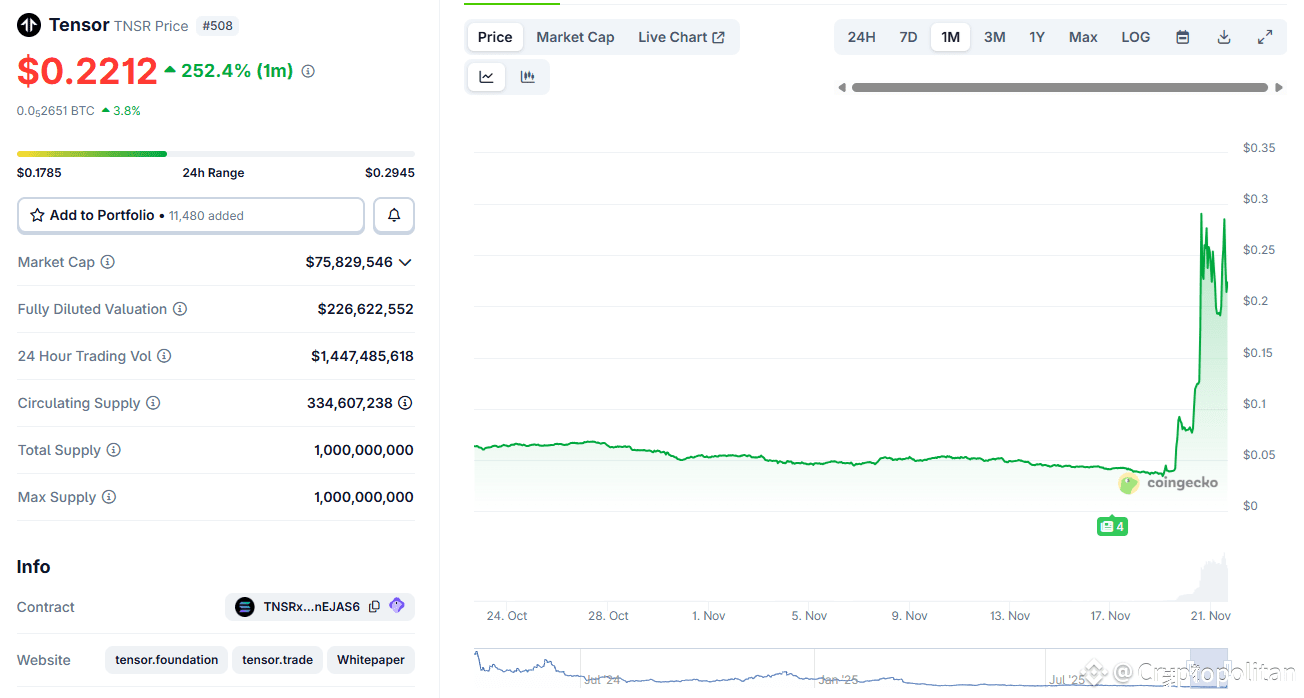
Task: Click the star icon in Add to Portfolio
Action: point(37,215)
